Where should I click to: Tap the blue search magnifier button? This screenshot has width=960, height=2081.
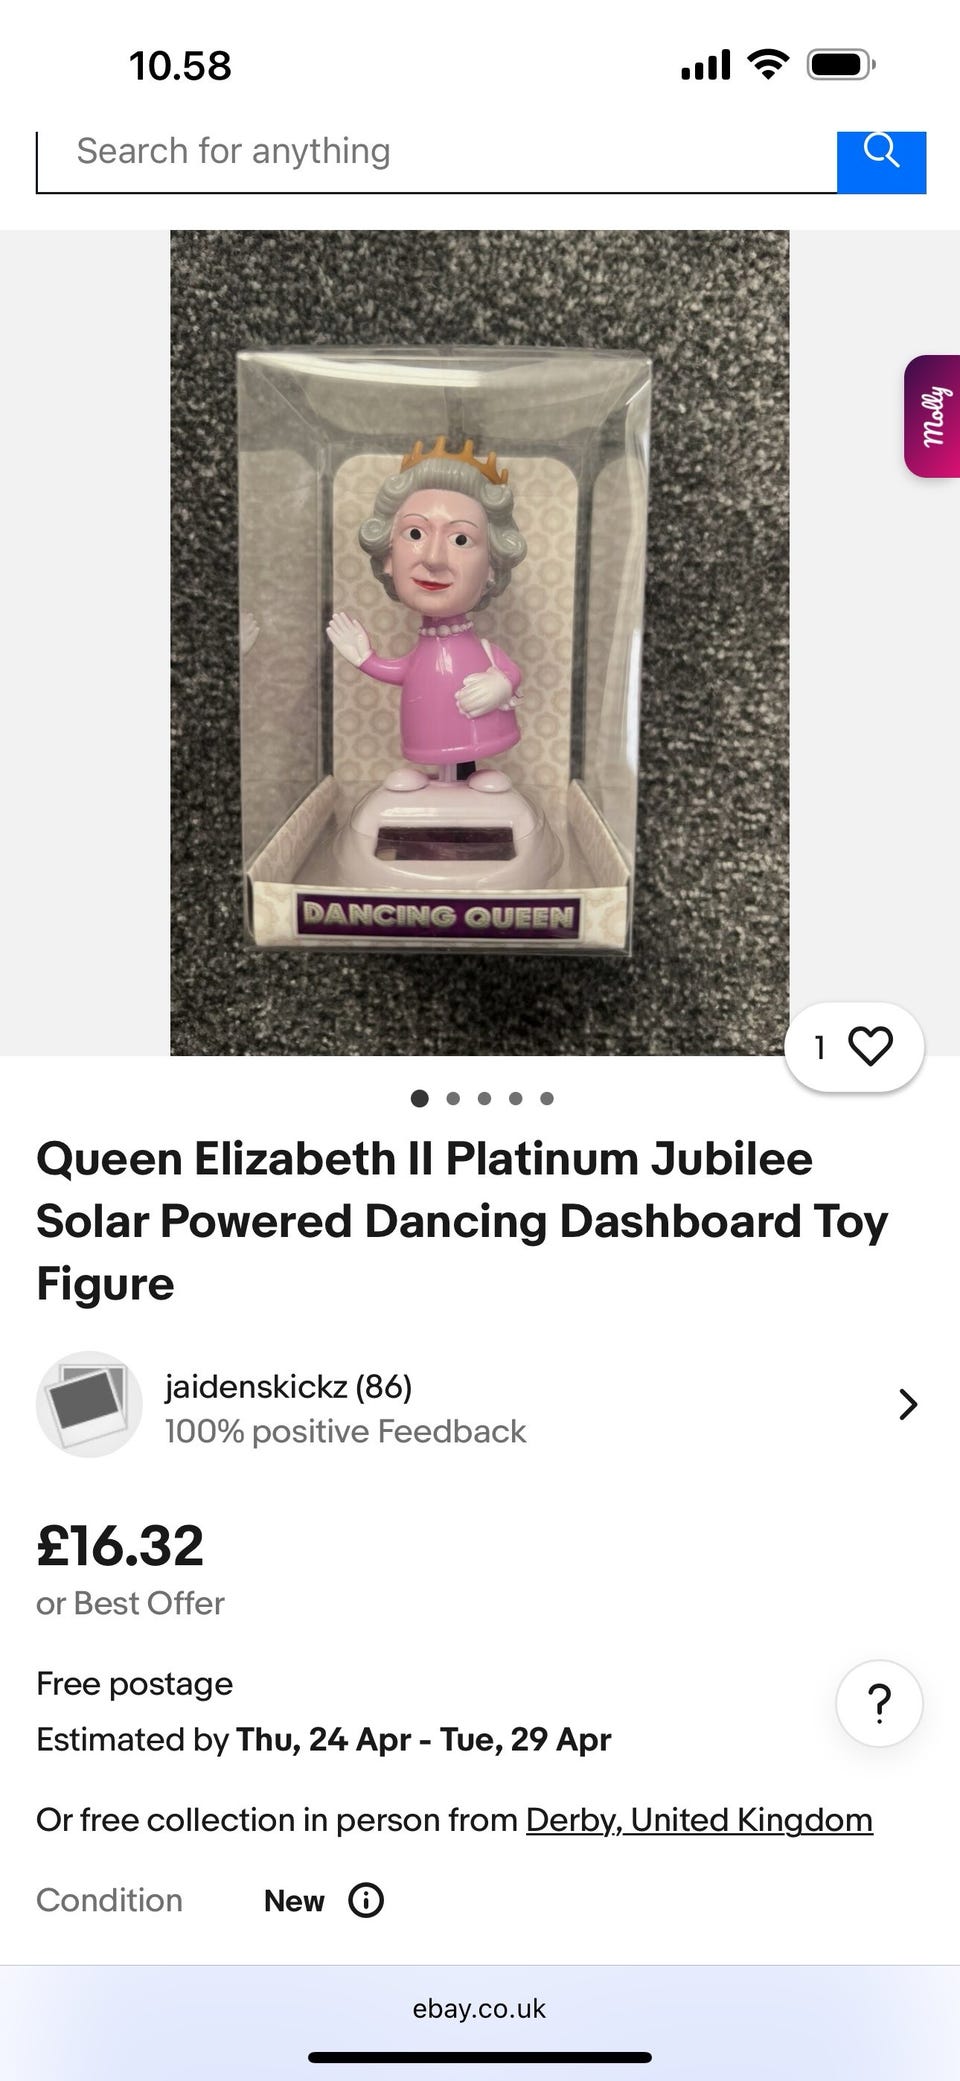(x=881, y=161)
